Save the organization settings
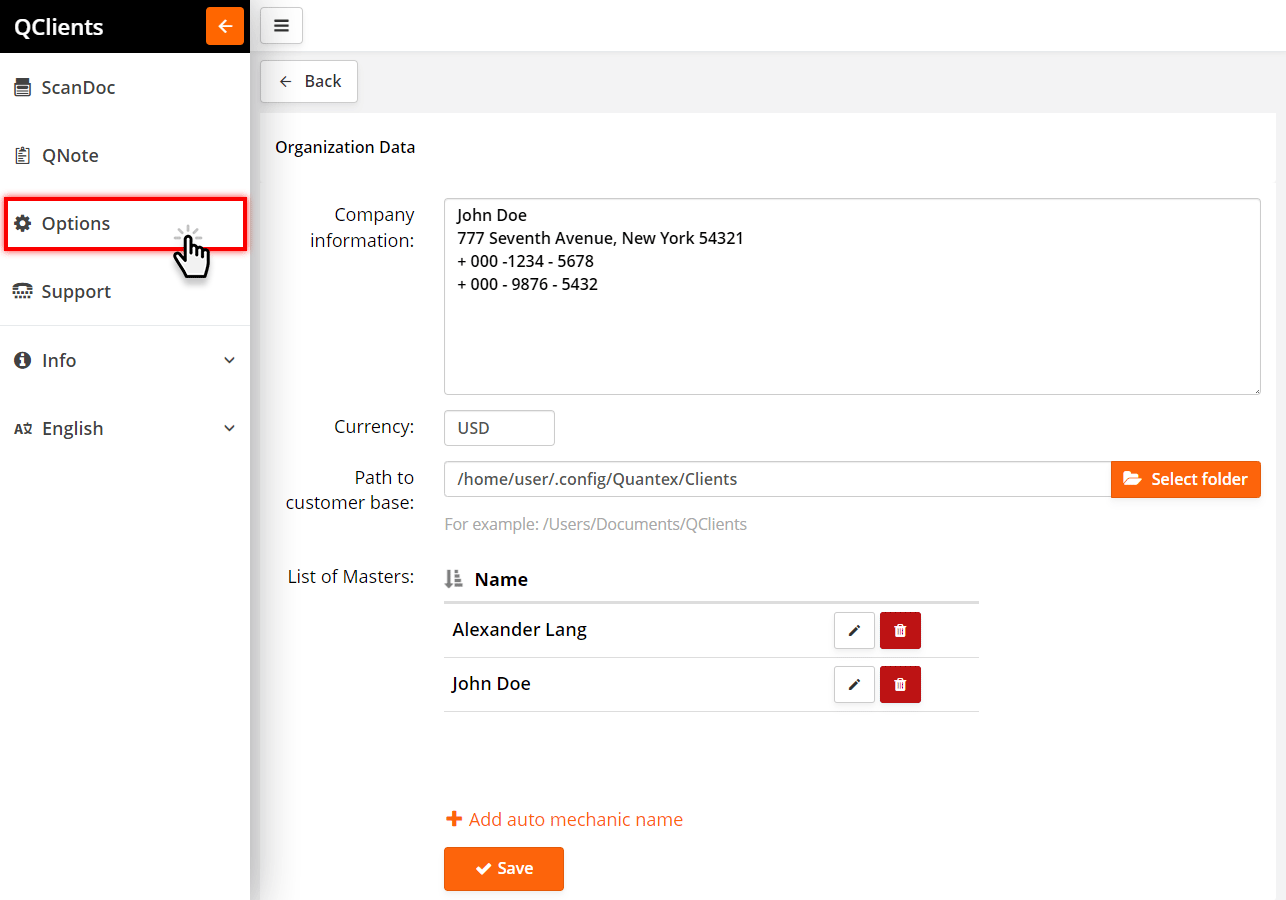 [503, 869]
